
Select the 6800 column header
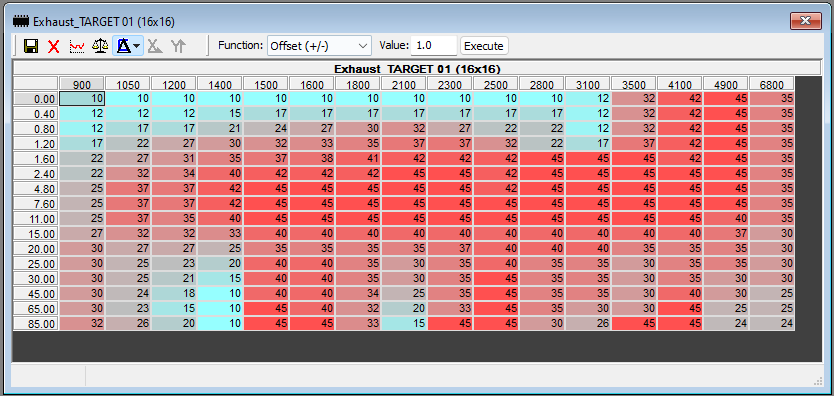772,84
